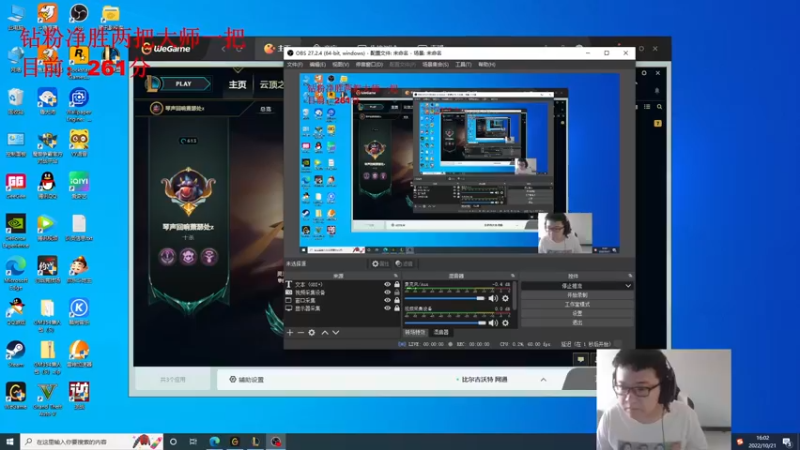
Task: Open OBS Docks menu (停靠窗口)
Action: pyautogui.click(x=369, y=65)
